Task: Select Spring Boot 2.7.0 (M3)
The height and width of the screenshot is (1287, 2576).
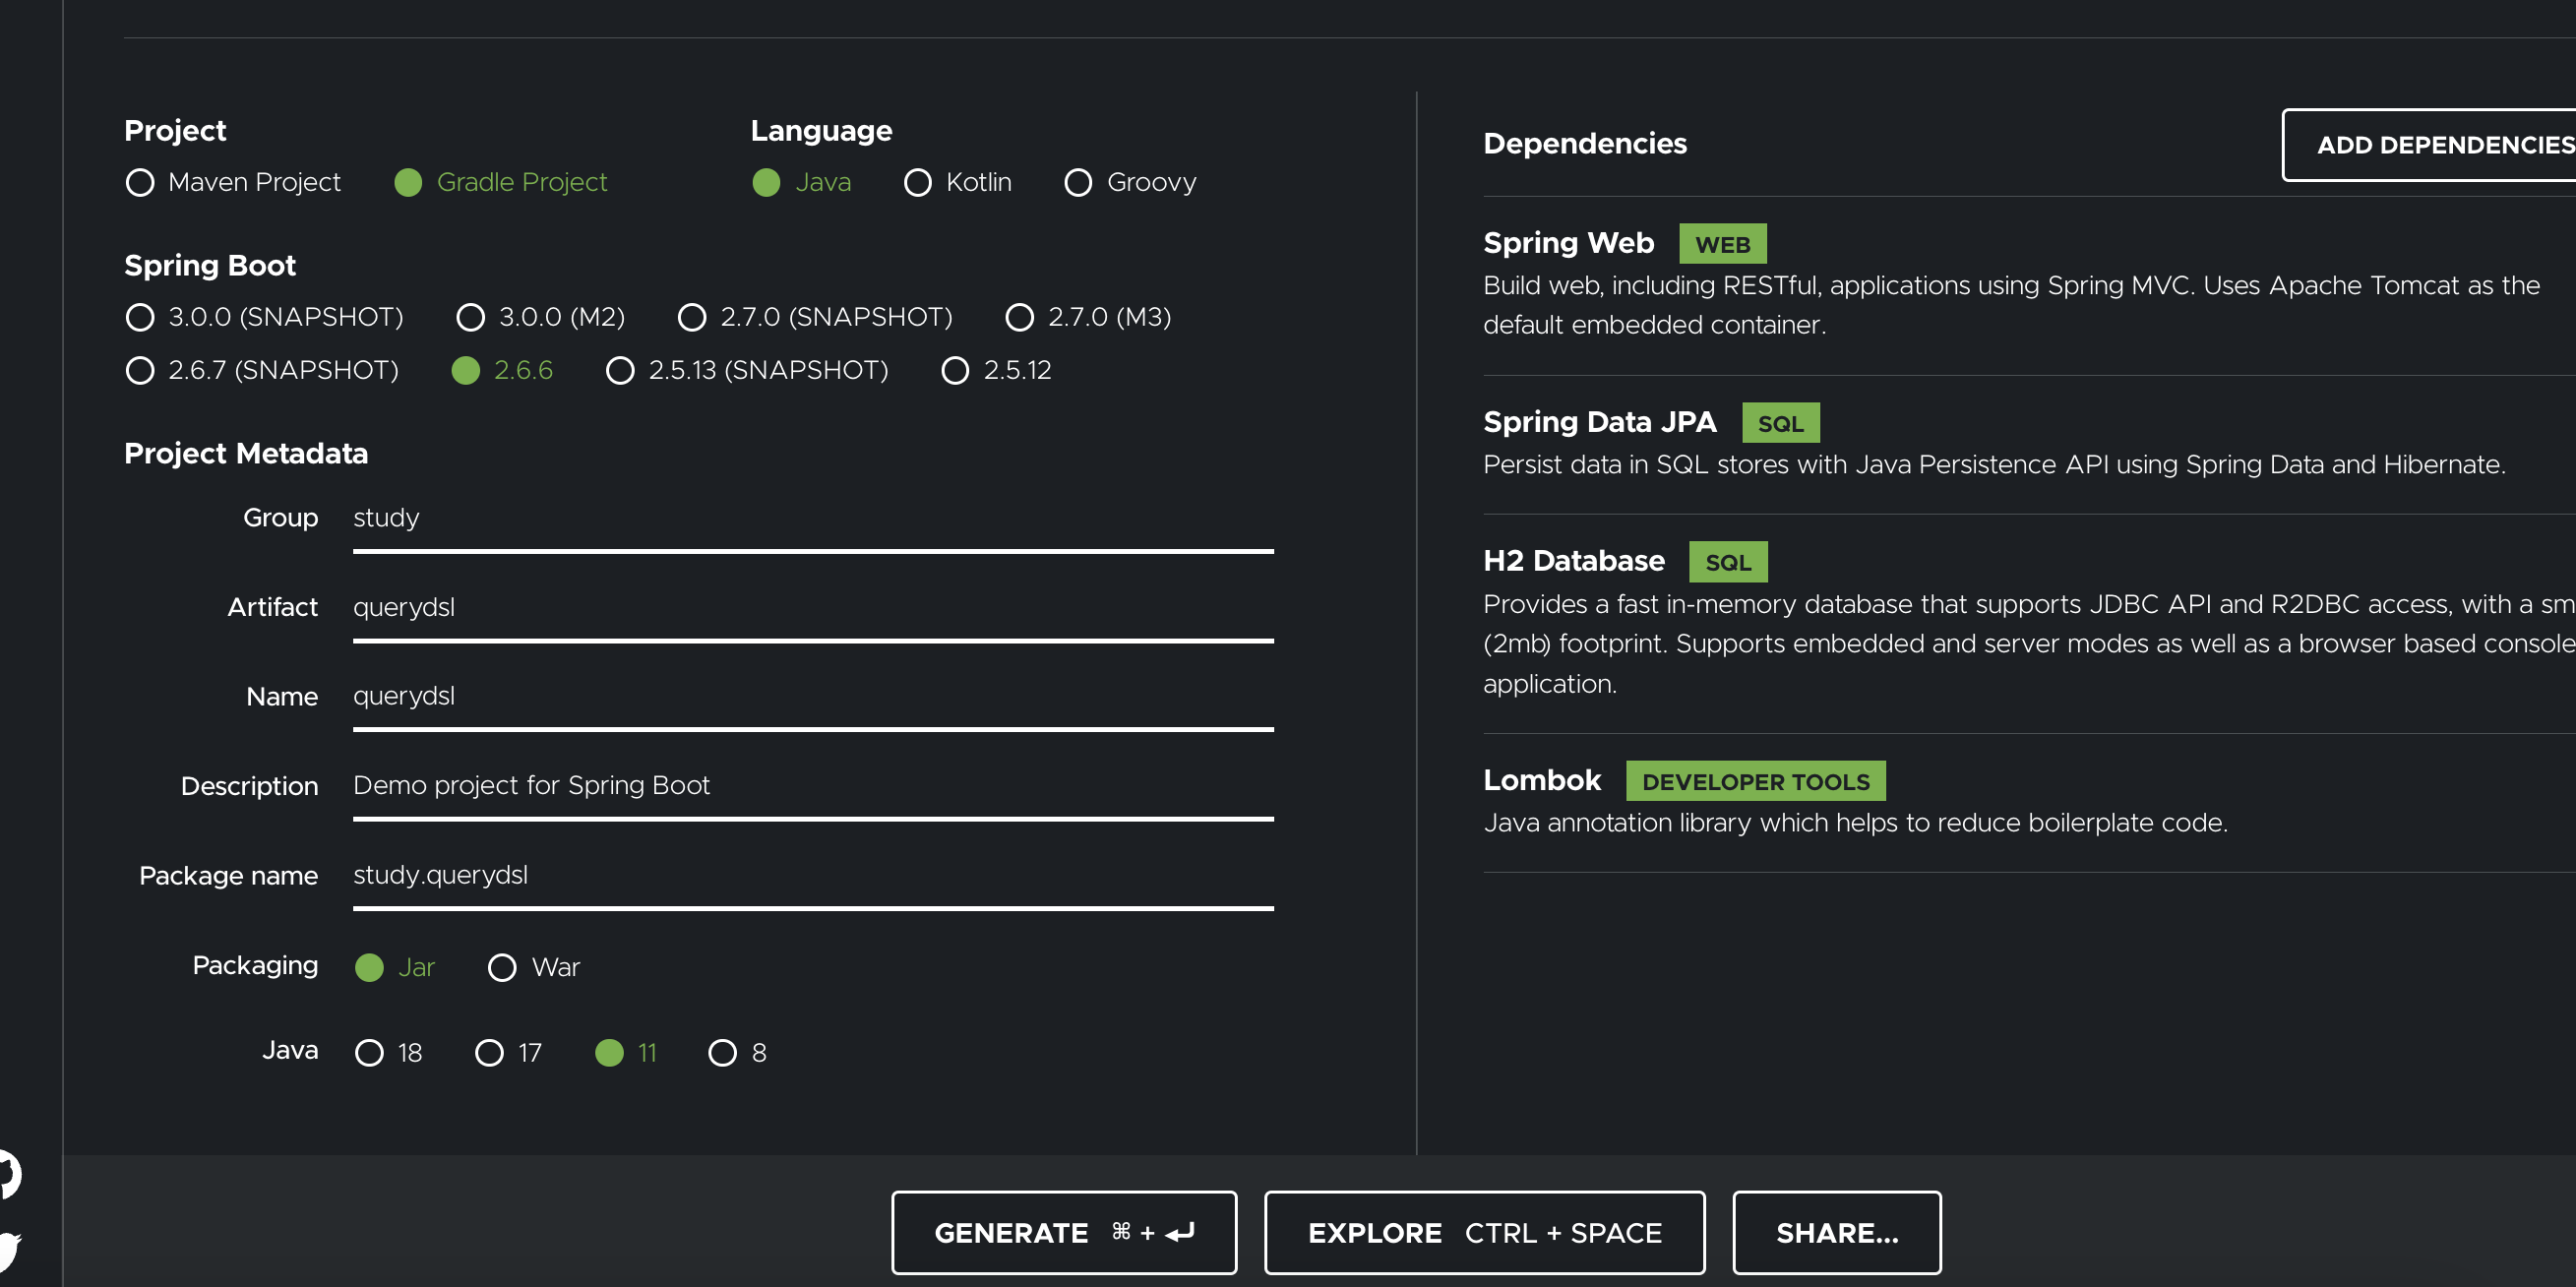Action: (1019, 317)
